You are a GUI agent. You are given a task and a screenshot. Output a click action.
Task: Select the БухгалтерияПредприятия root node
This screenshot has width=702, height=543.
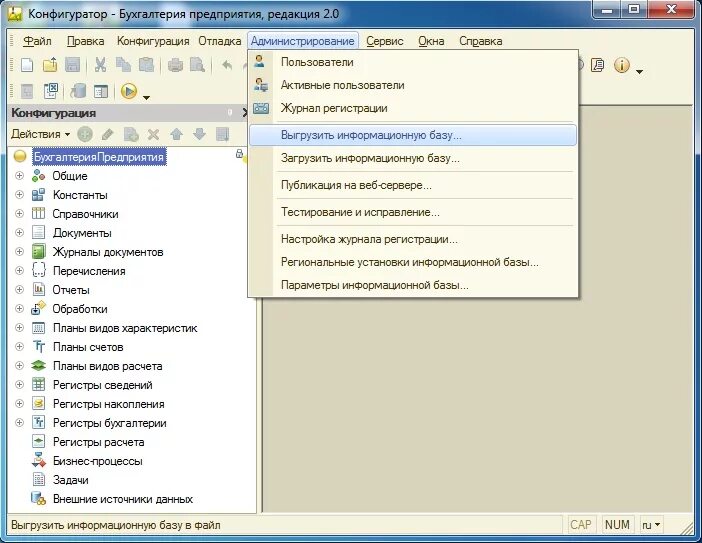point(99,157)
